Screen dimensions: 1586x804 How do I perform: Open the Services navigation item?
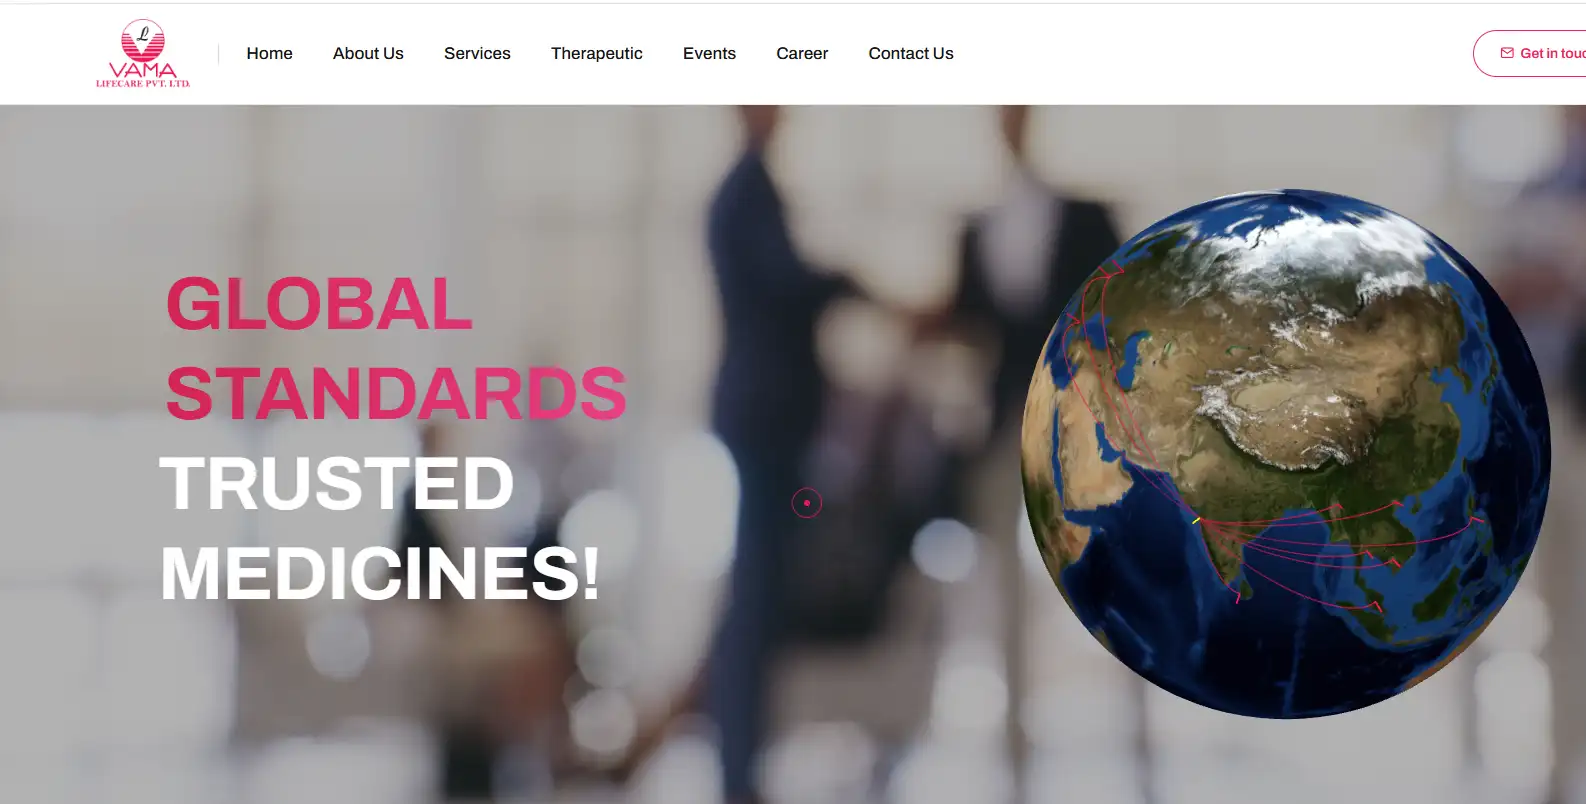(x=477, y=54)
